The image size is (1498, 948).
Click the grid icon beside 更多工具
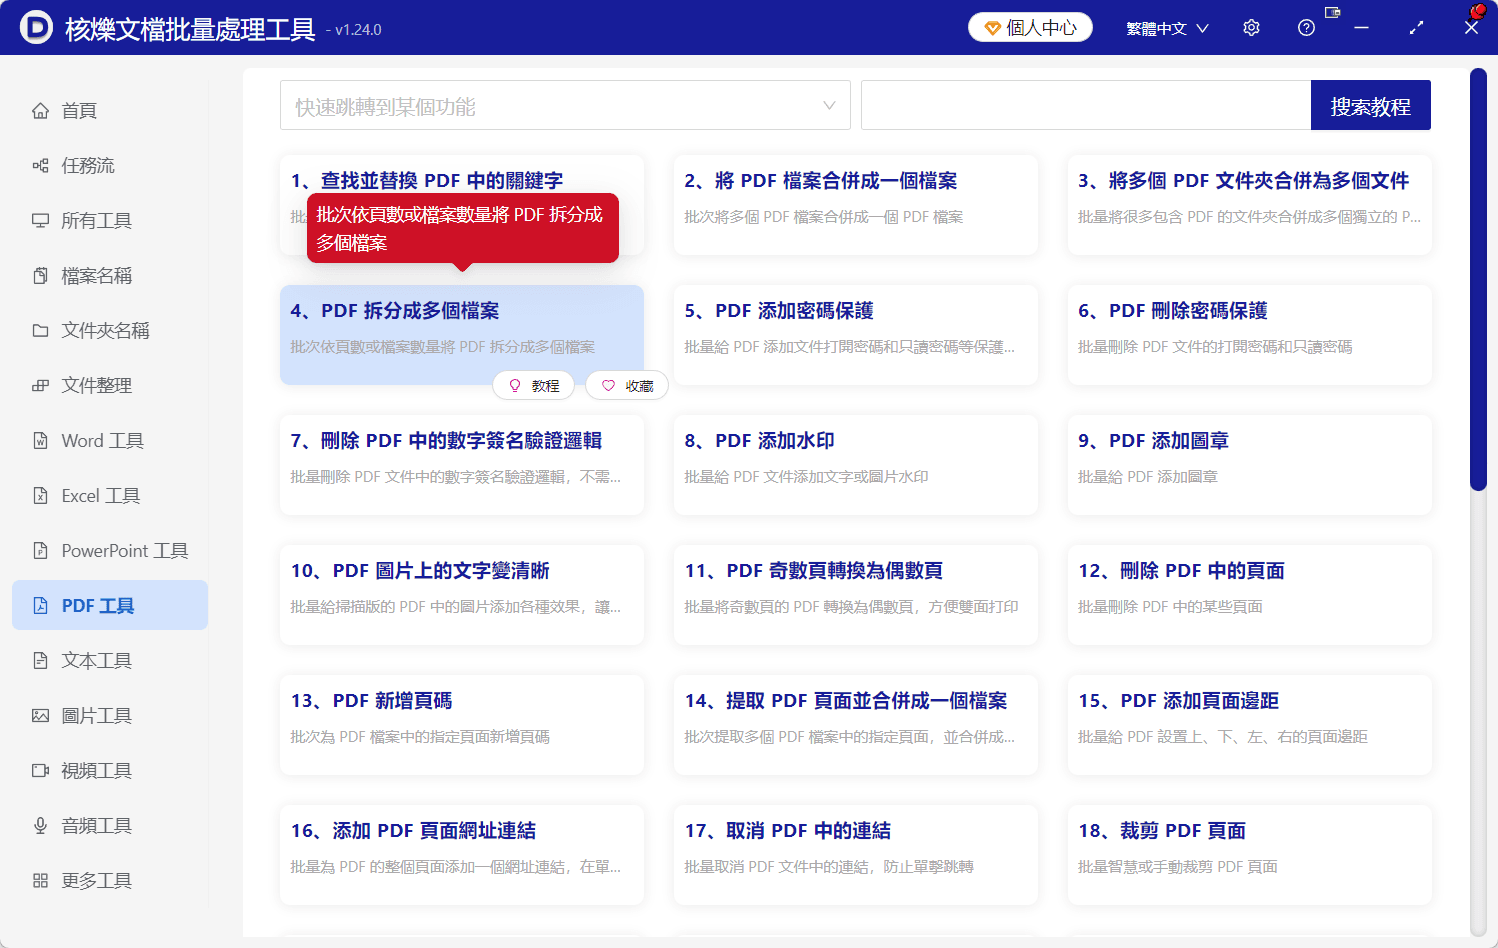coord(40,880)
